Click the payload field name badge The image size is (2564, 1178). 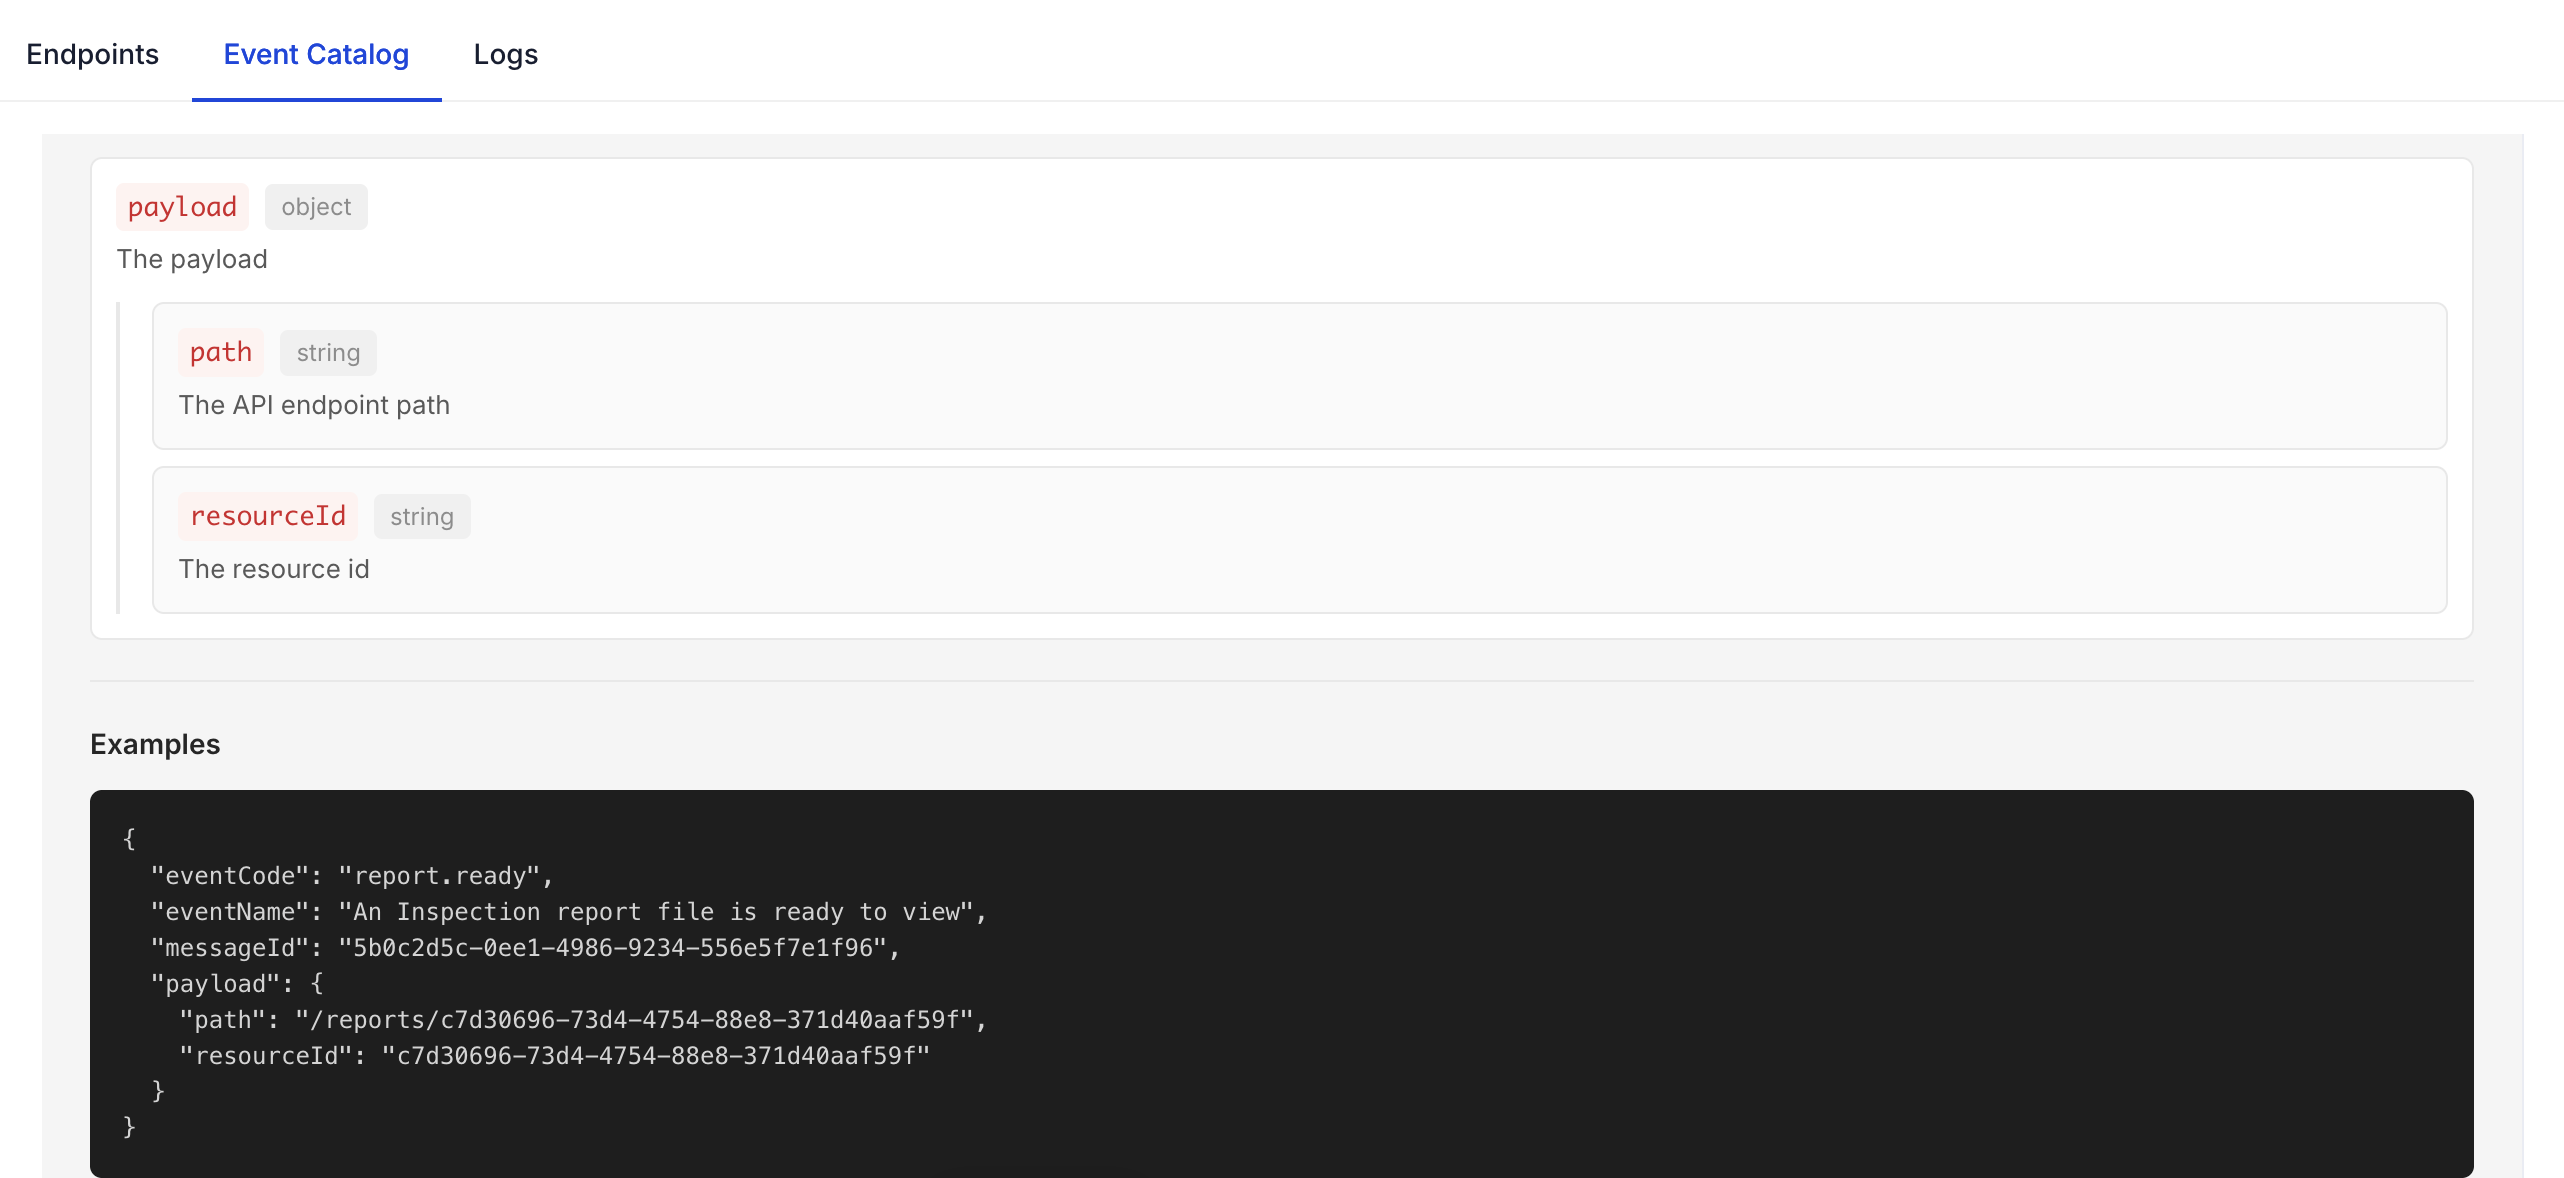[x=182, y=207]
